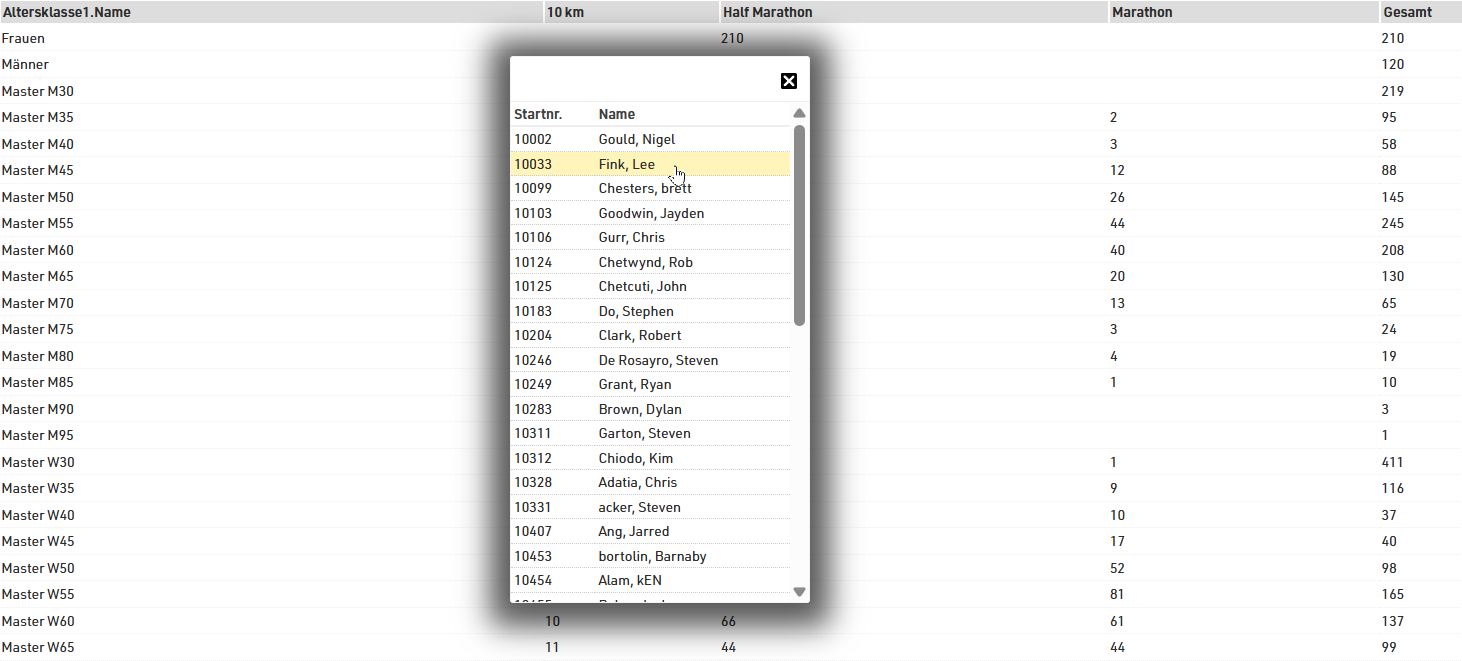This screenshot has width=1462, height=661.
Task: Open Marathon count 81 for Master W55
Action: (x=1117, y=594)
